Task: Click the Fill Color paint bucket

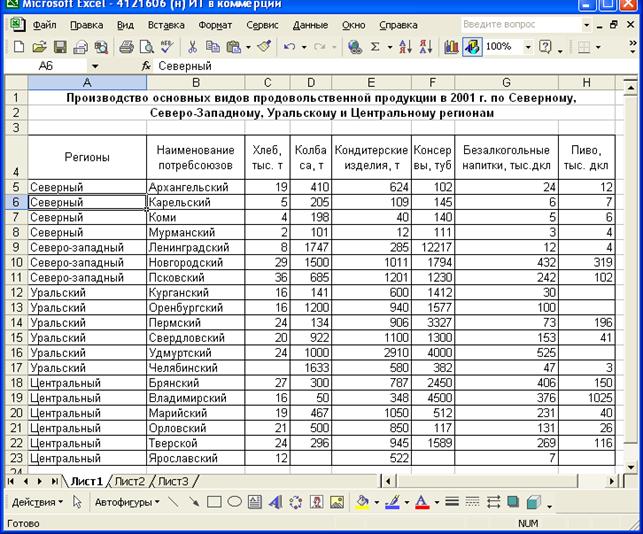Action: click(x=362, y=502)
